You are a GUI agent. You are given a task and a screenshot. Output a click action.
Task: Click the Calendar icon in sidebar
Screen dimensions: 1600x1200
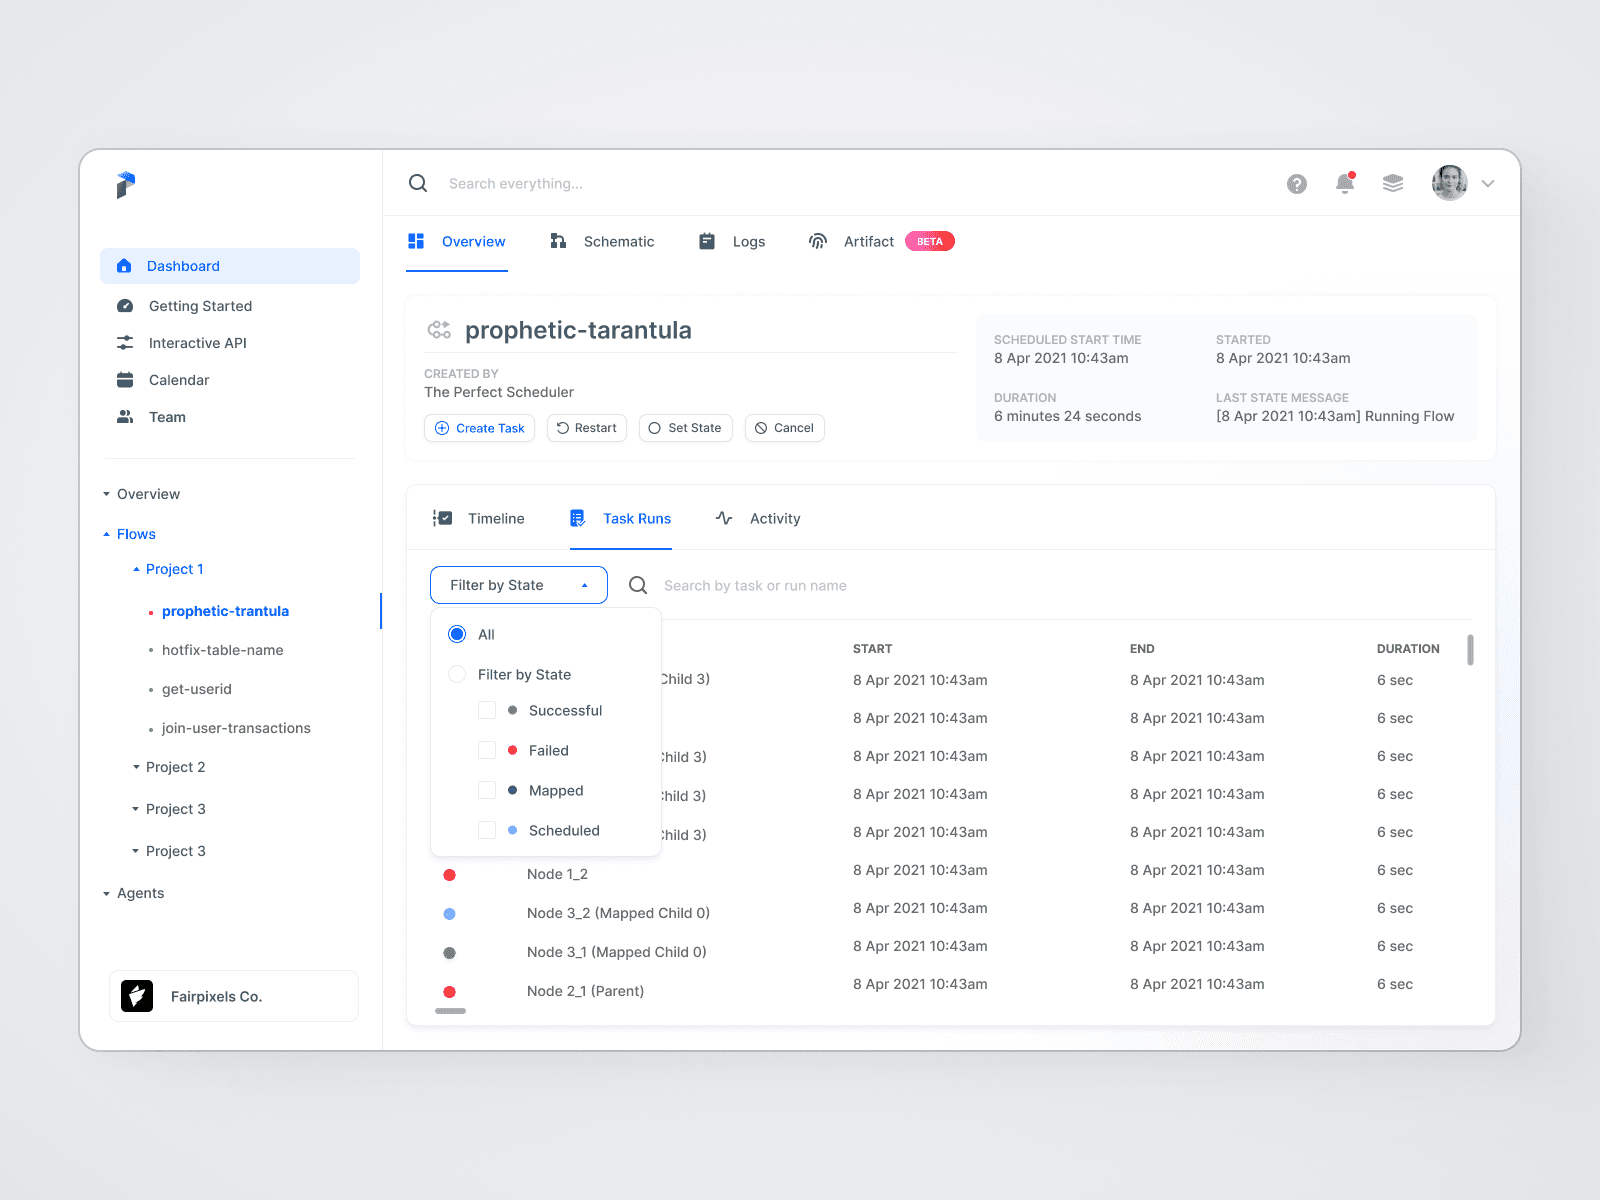coord(125,380)
